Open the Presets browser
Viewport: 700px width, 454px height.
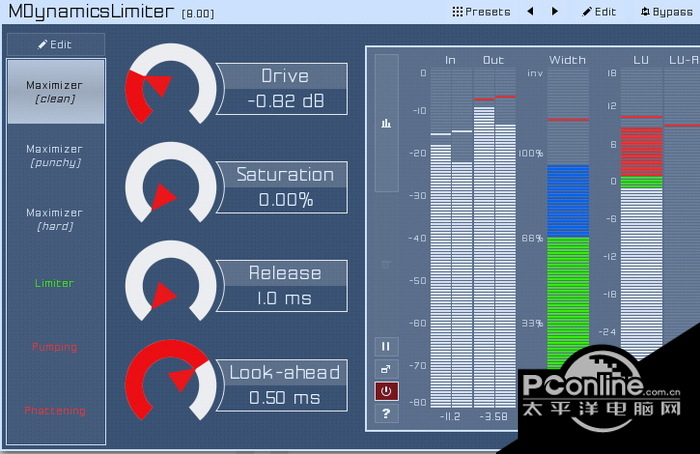[x=481, y=12]
